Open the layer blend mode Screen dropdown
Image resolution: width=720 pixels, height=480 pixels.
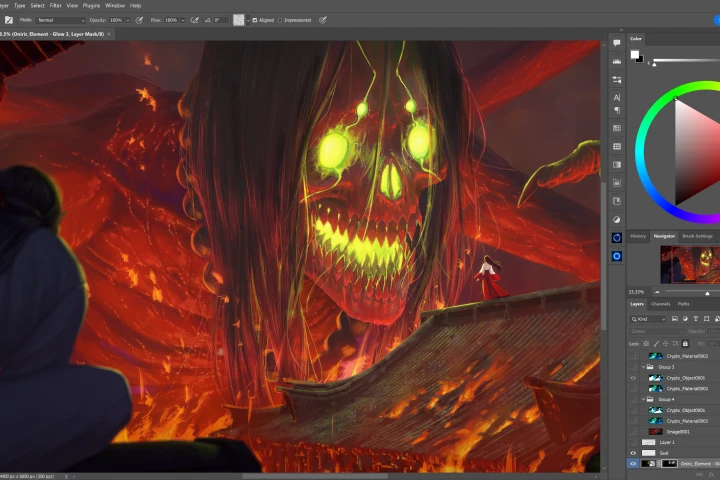656,331
